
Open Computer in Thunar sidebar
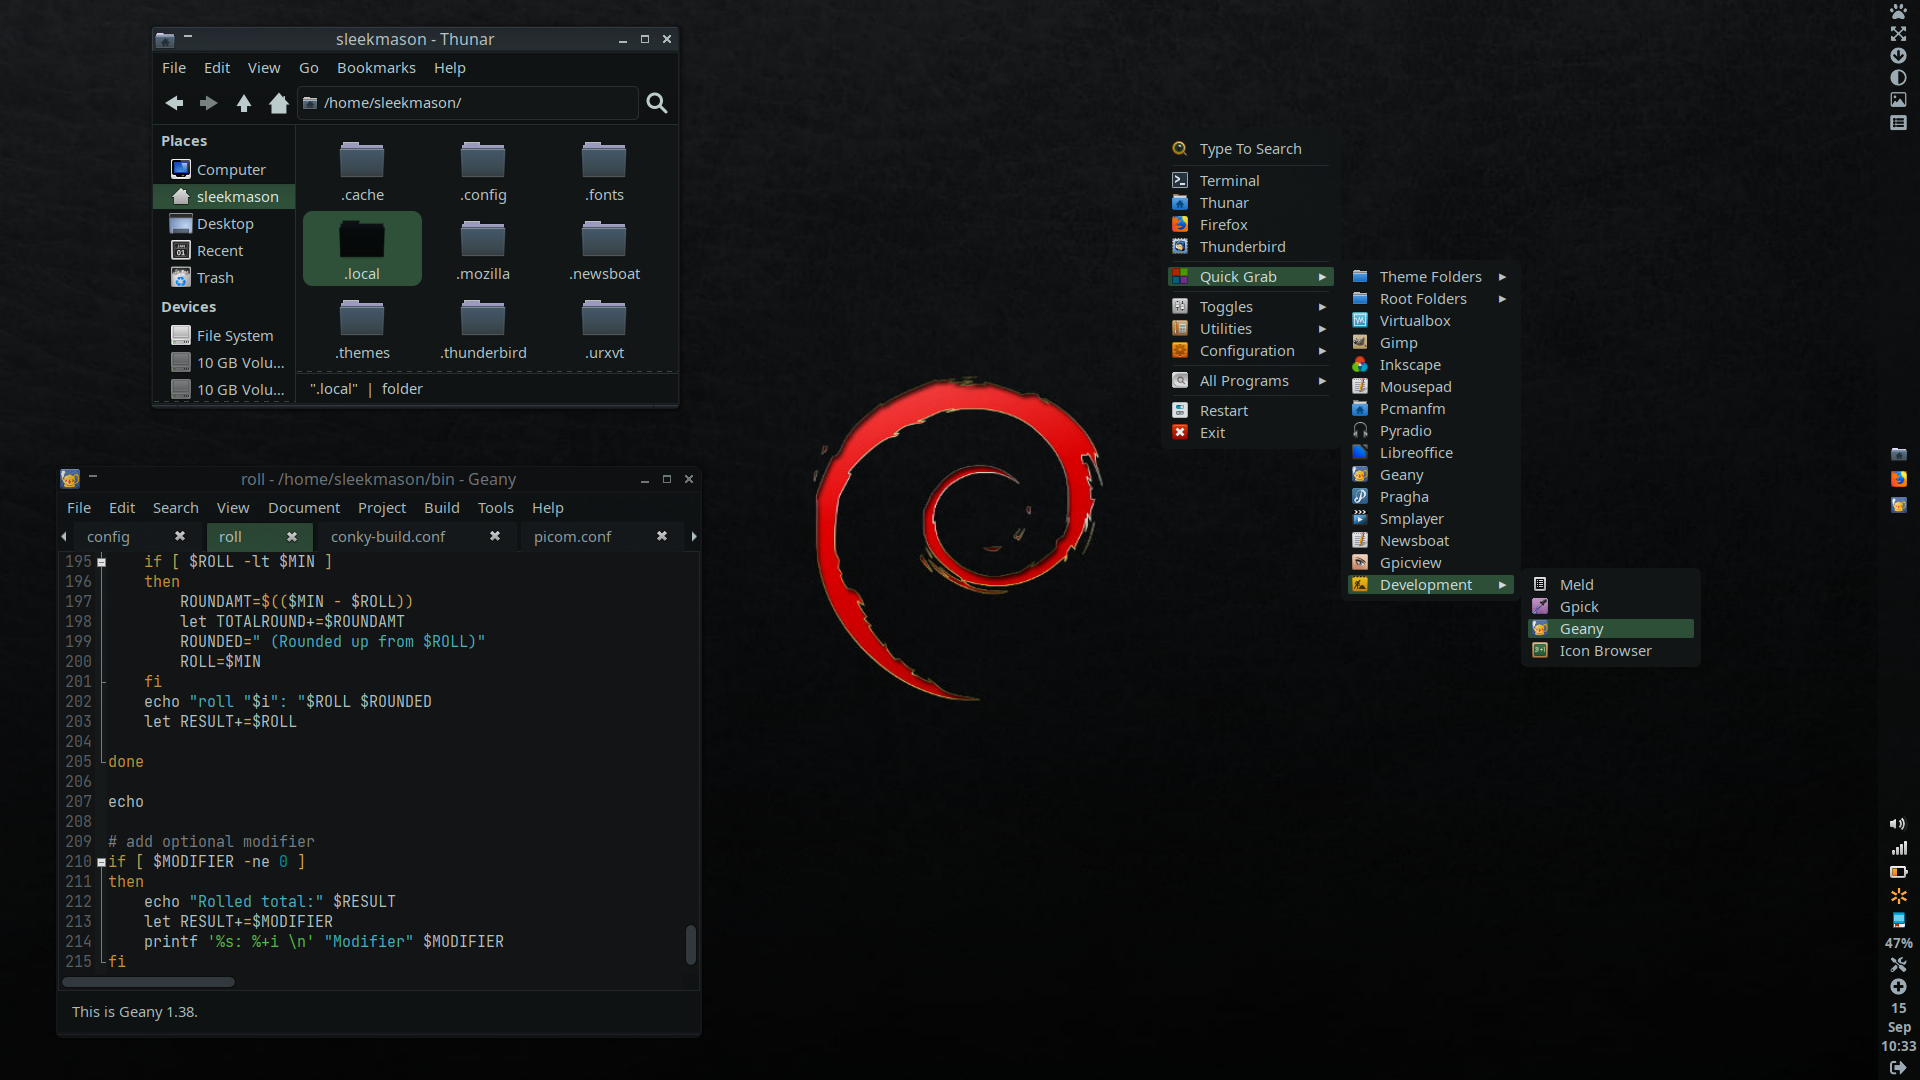click(x=224, y=170)
